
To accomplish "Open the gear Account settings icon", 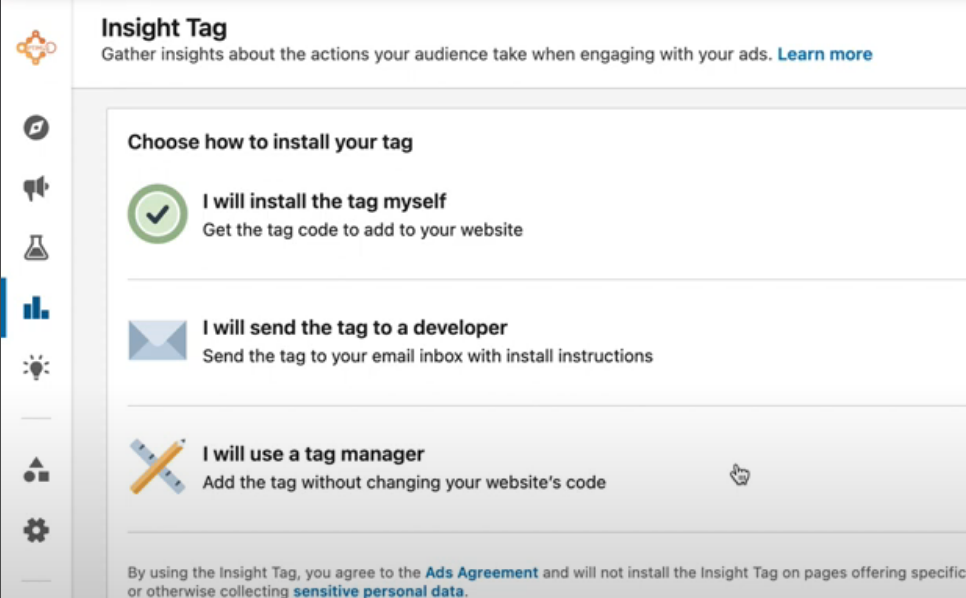I will pos(36,530).
